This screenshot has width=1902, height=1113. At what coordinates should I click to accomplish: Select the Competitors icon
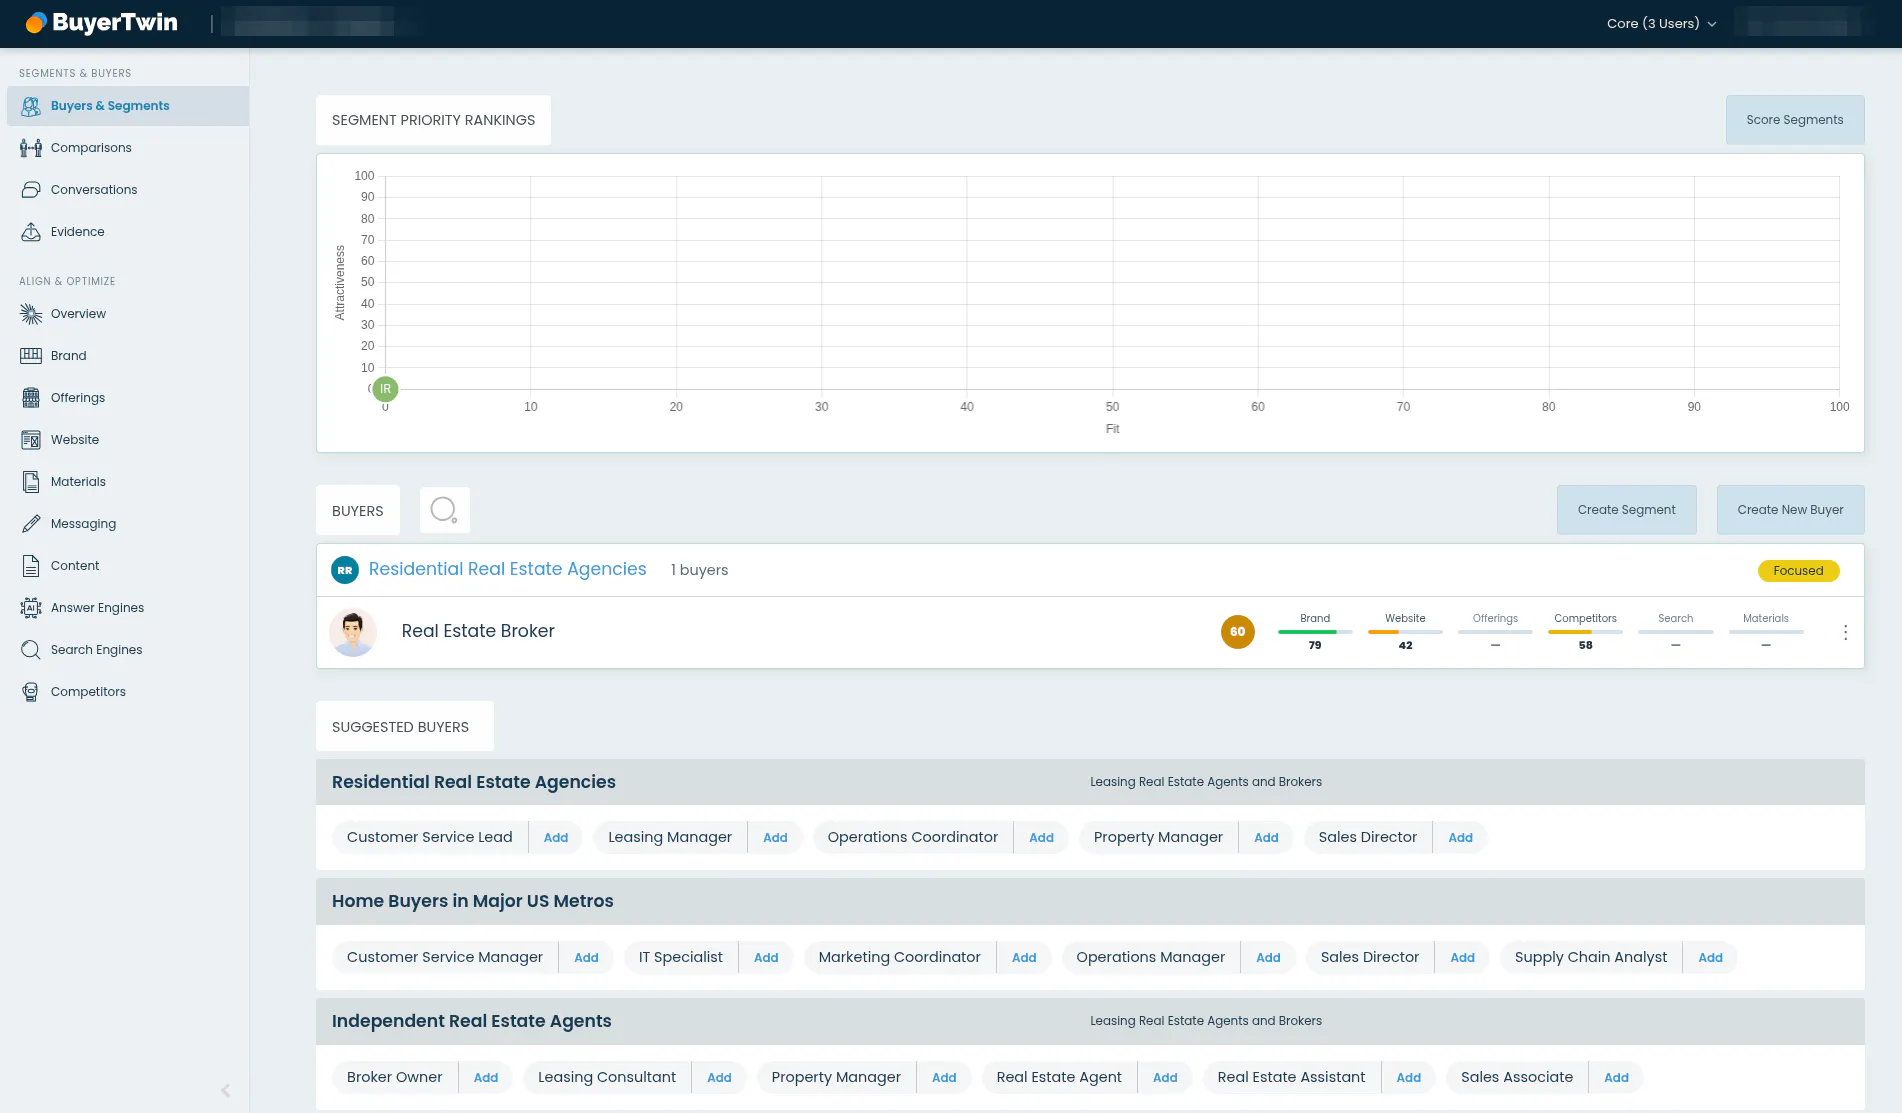click(x=31, y=692)
